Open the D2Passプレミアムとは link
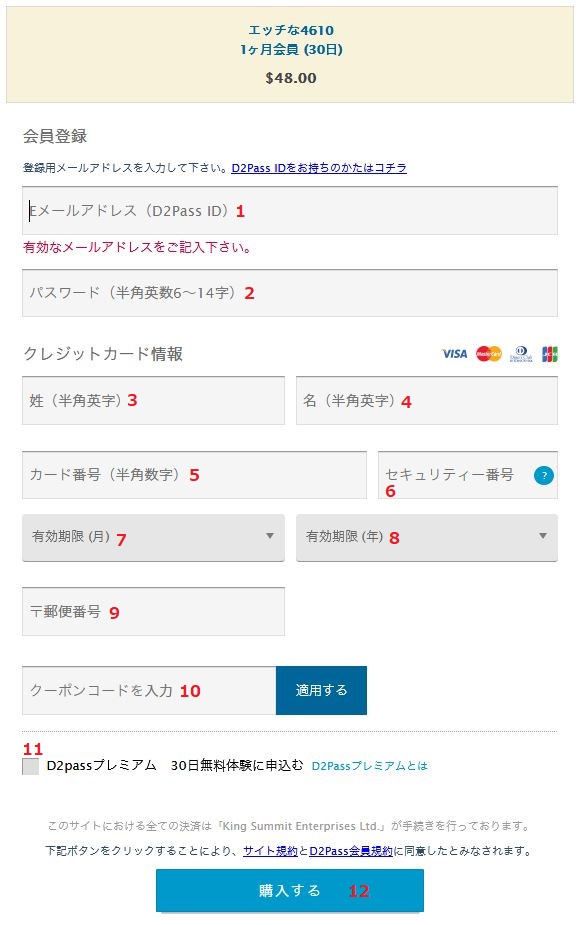Image resolution: width=582 pixels, height=925 pixels. click(x=370, y=766)
